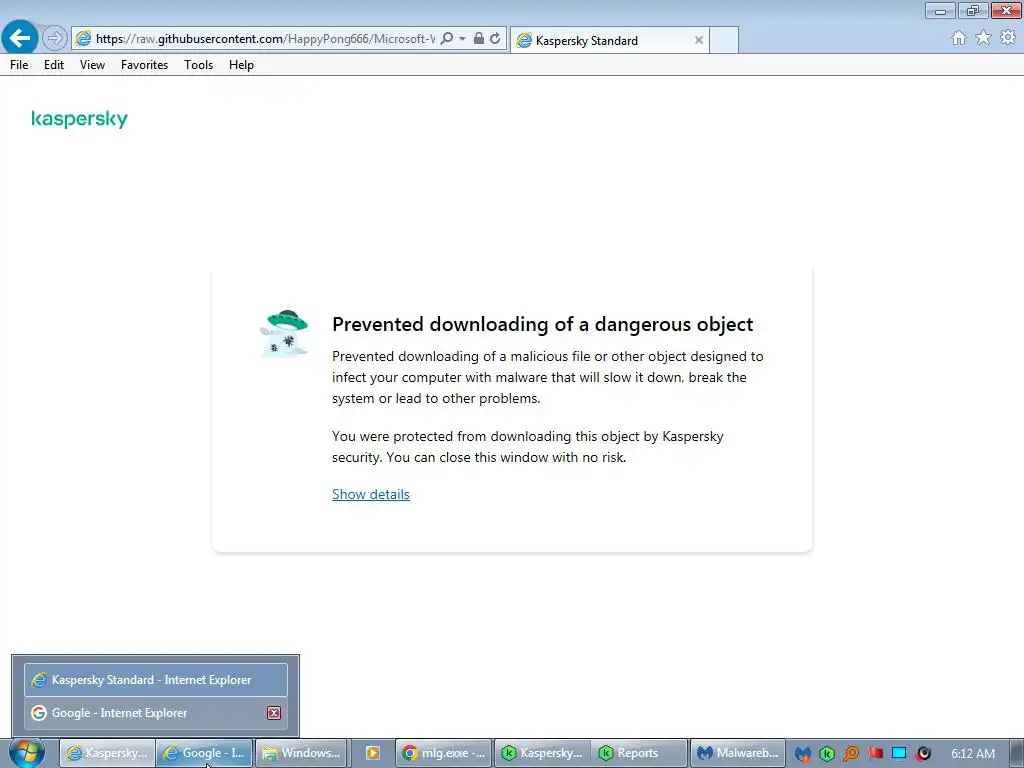Click the Show details link
The width and height of the screenshot is (1024, 768).
coord(370,494)
